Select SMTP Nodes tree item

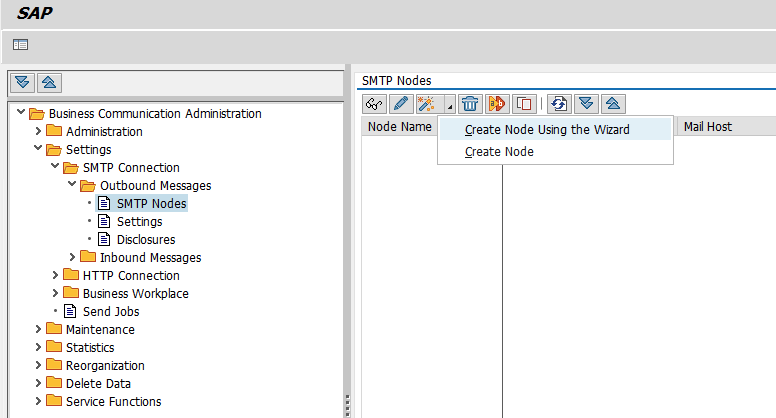151,204
